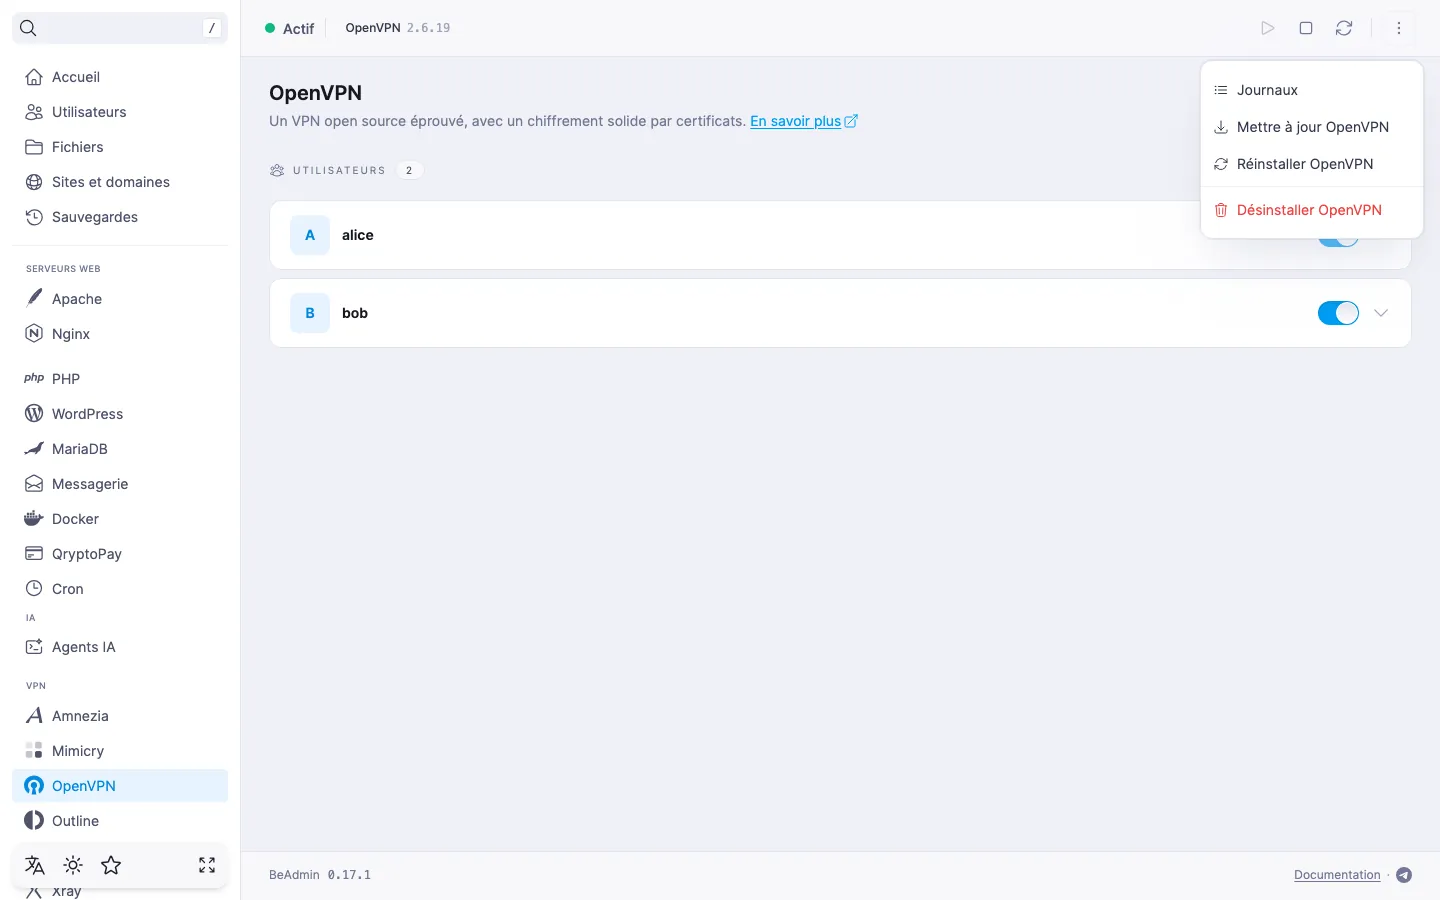This screenshot has height=900, width=1440.
Task: Click the fullscreen expand icon
Action: (207, 865)
